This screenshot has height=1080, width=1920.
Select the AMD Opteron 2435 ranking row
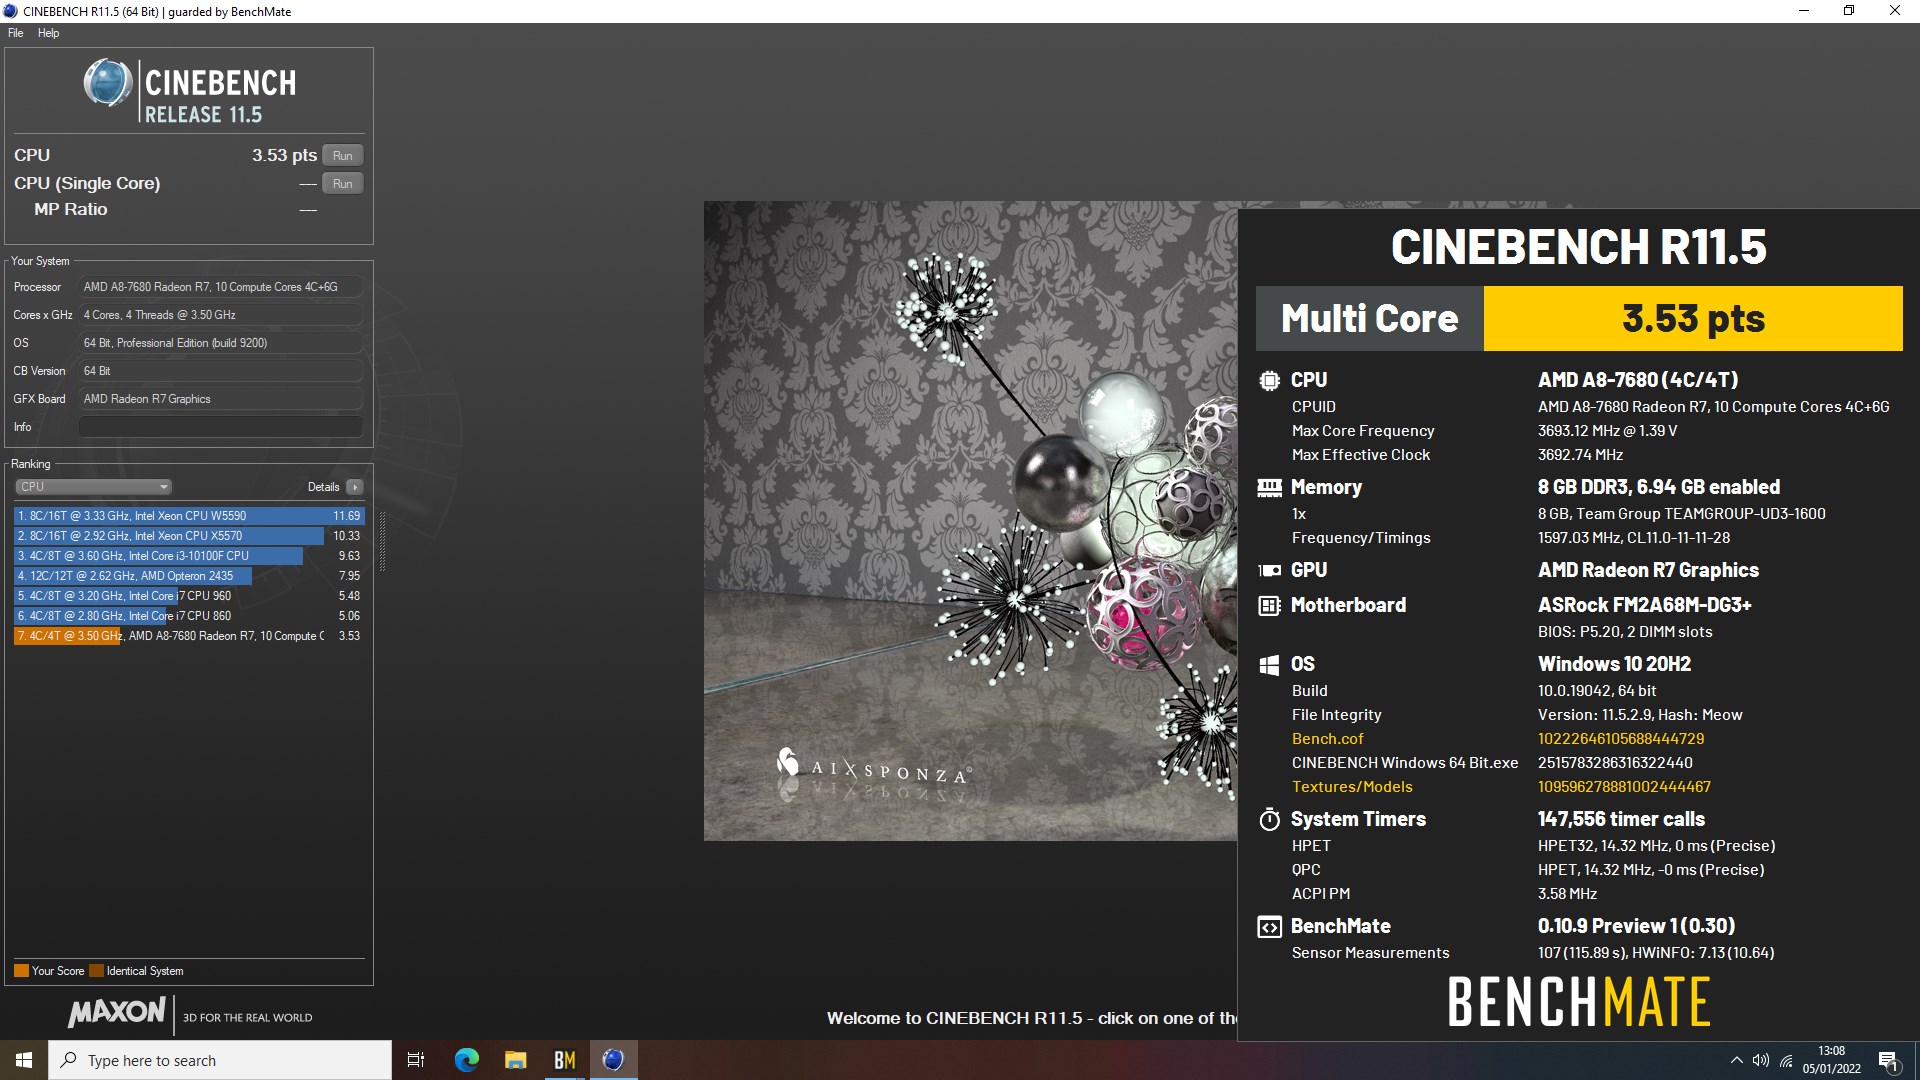(188, 576)
